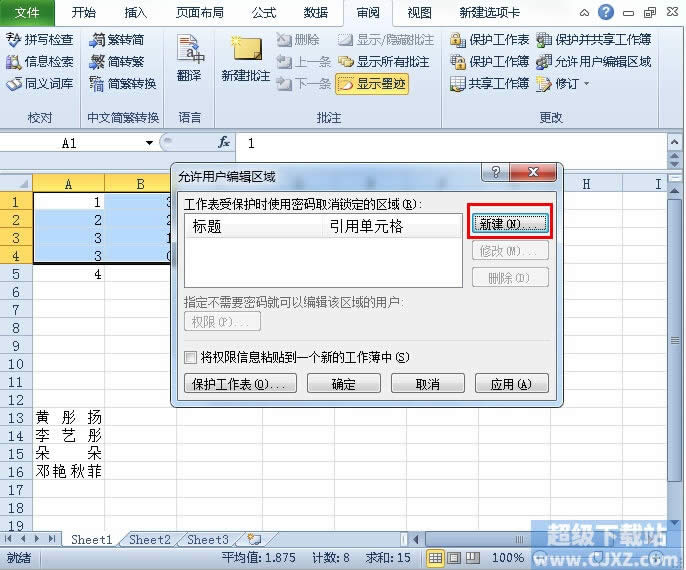Toggle 显示/隐藏批注
686x570 pixels.
[385, 40]
